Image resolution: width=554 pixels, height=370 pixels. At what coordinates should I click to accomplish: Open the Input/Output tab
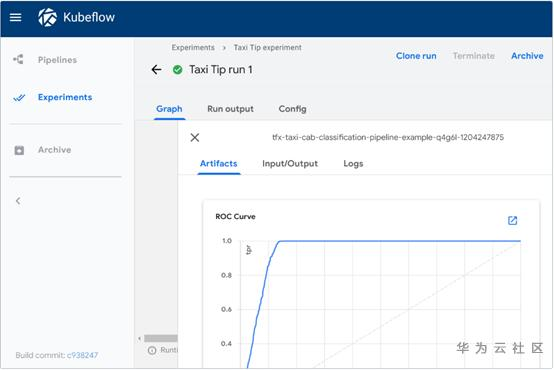coord(290,164)
